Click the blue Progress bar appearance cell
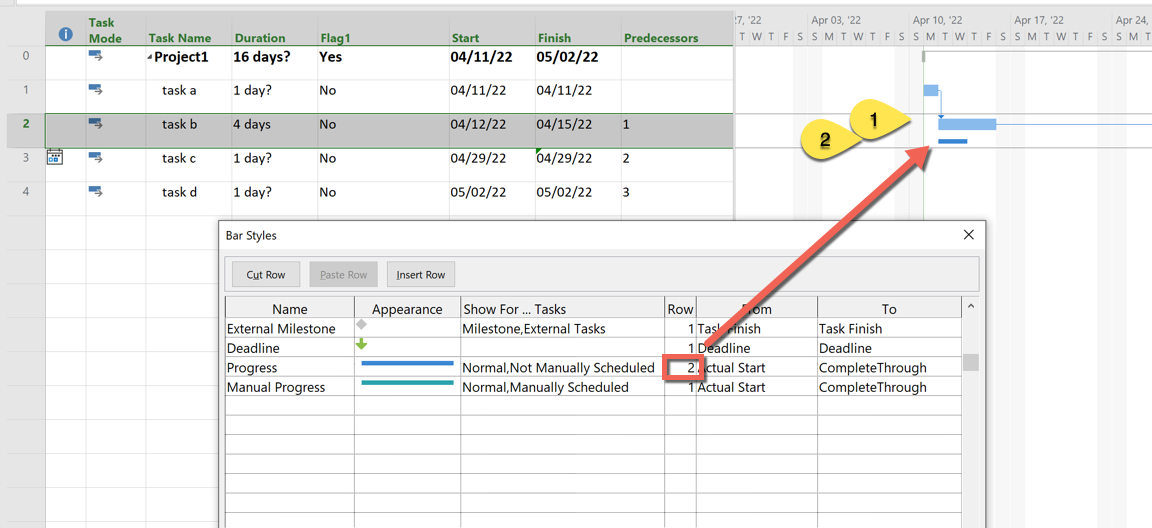The height and width of the screenshot is (528, 1152). coord(407,367)
